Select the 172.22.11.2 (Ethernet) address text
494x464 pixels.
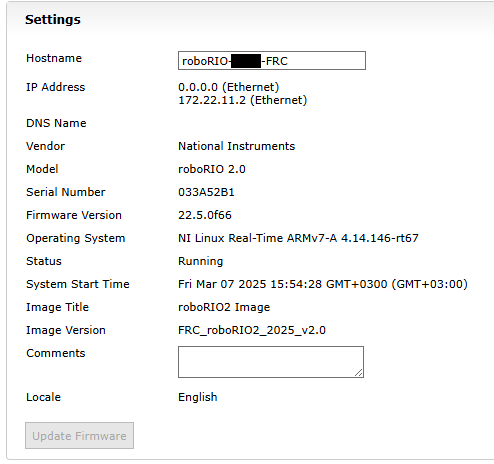pos(243,100)
